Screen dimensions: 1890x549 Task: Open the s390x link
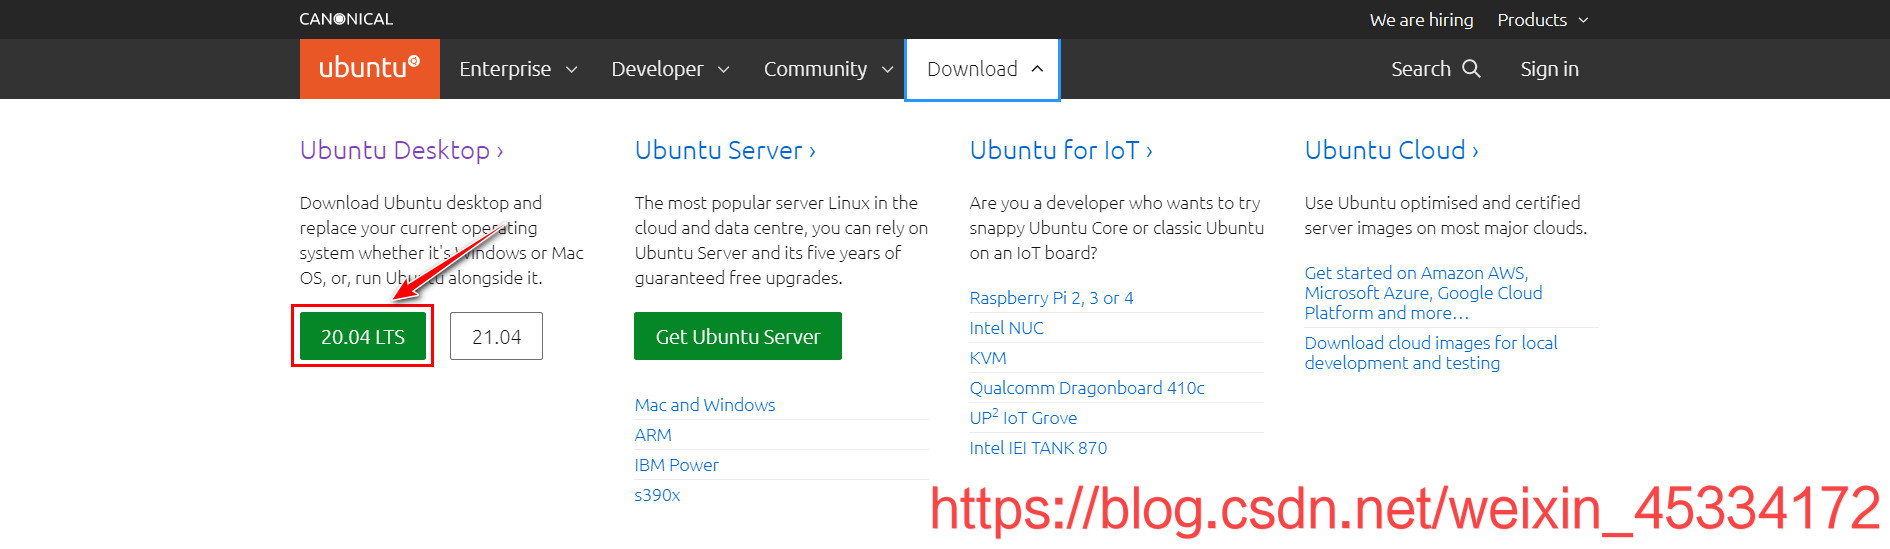click(x=657, y=495)
